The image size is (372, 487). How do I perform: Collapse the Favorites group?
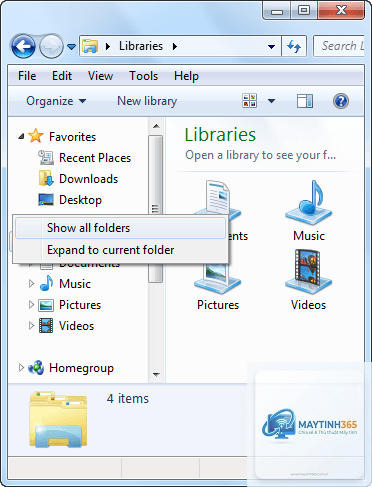21,136
